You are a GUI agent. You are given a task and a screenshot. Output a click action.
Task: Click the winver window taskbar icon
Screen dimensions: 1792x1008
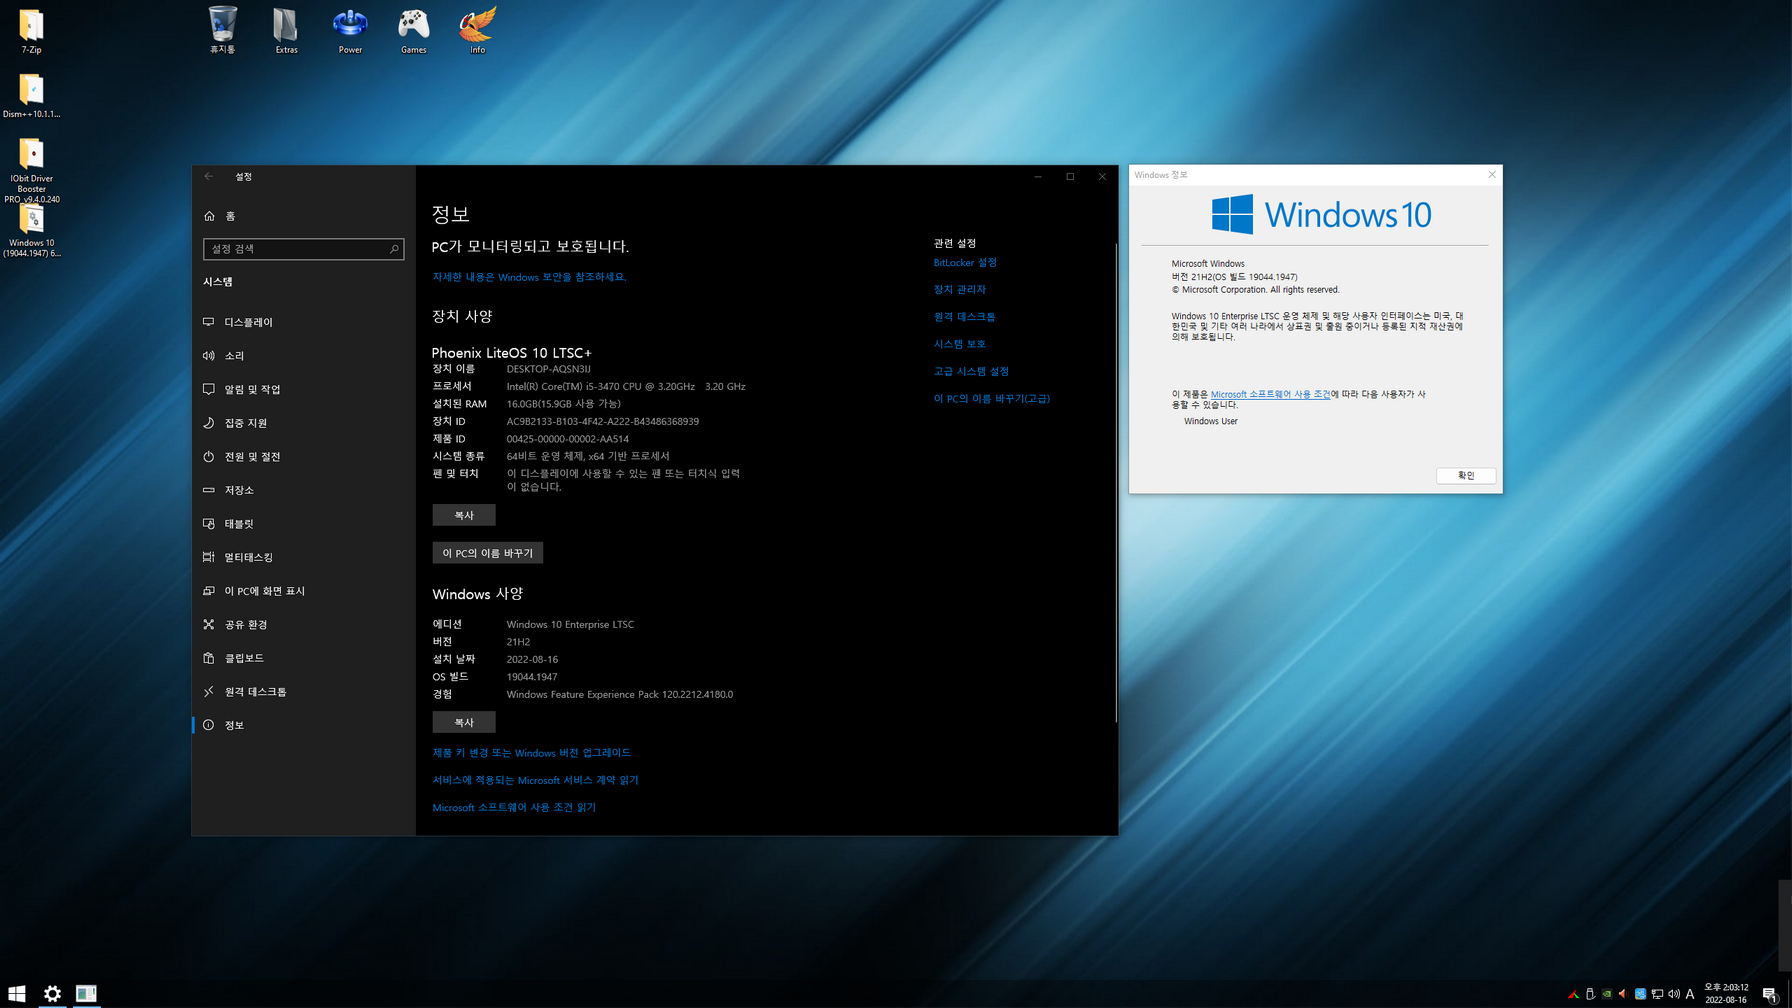pyautogui.click(x=86, y=993)
